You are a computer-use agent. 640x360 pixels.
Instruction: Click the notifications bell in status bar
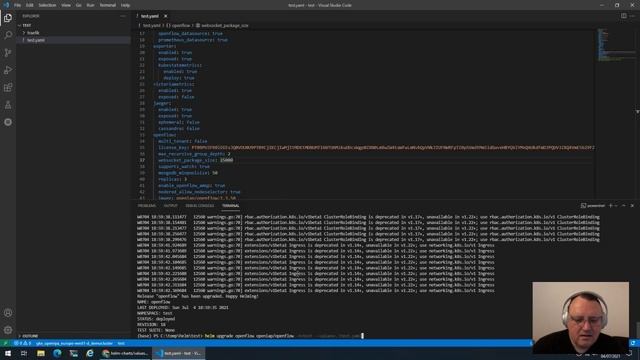click(x=633, y=343)
